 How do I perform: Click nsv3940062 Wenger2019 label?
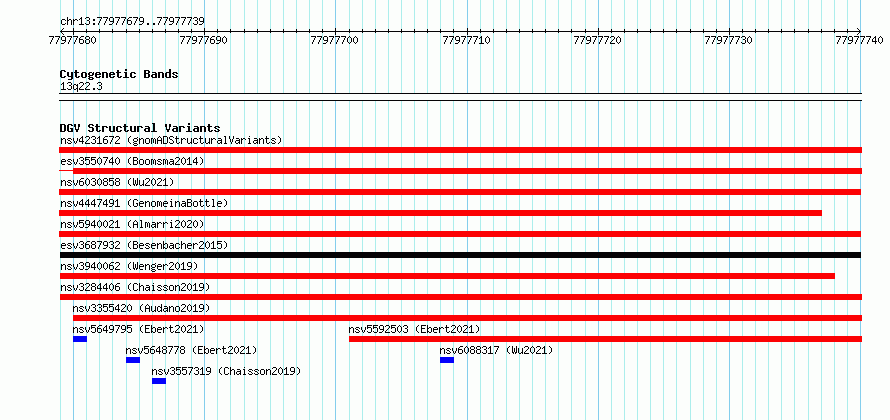coord(129,266)
